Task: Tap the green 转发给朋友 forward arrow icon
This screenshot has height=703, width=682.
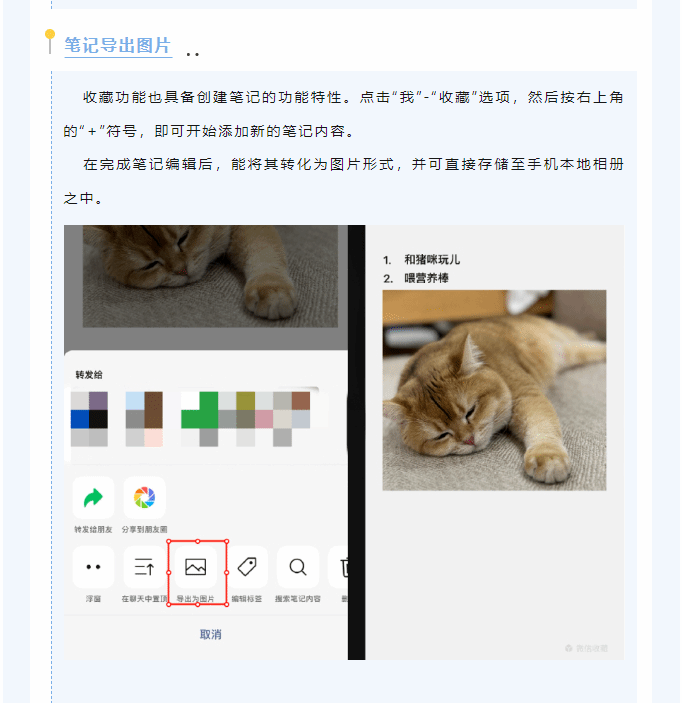Action: (x=93, y=498)
